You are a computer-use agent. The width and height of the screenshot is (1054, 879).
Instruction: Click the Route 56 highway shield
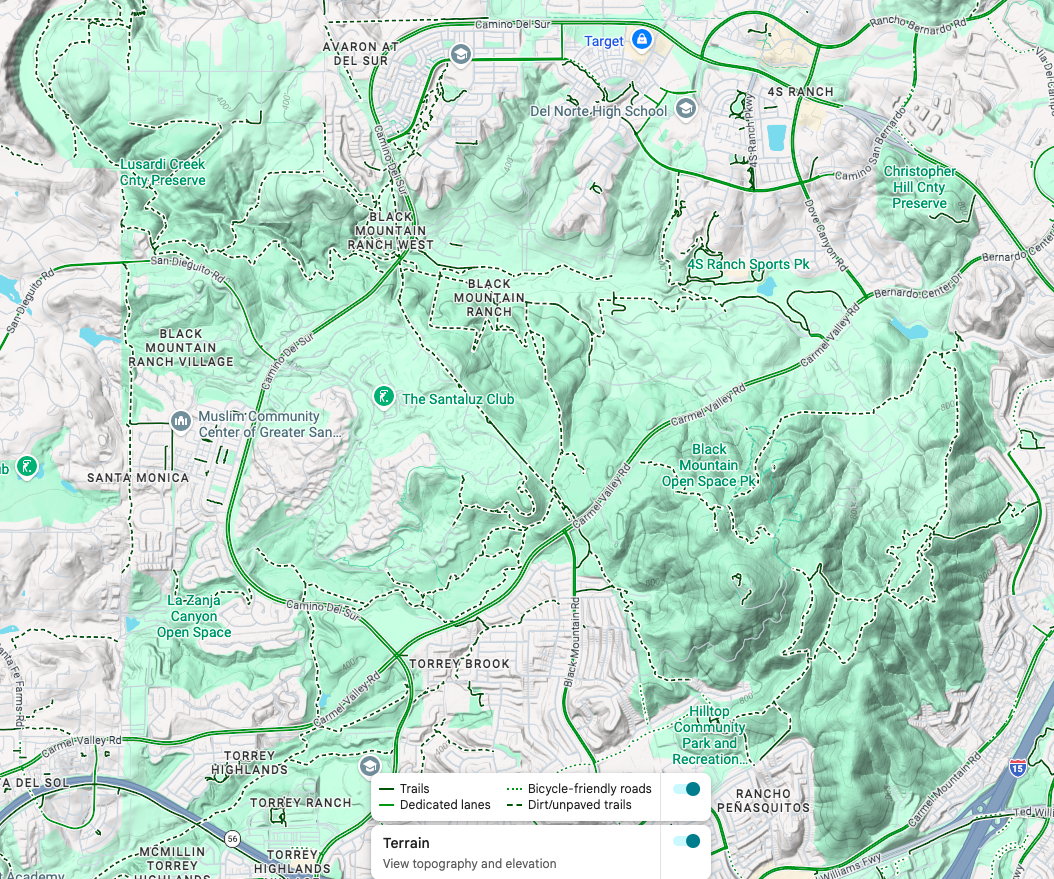[232, 839]
